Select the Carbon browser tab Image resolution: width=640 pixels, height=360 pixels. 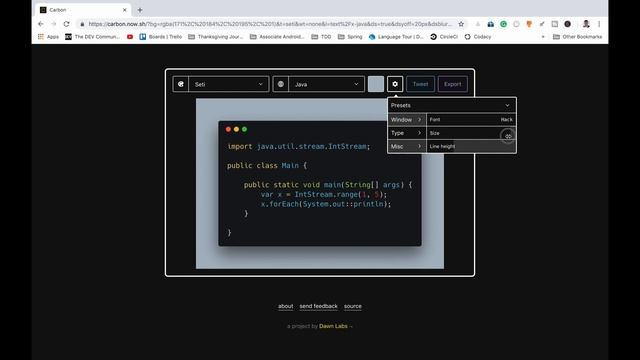coord(83,10)
